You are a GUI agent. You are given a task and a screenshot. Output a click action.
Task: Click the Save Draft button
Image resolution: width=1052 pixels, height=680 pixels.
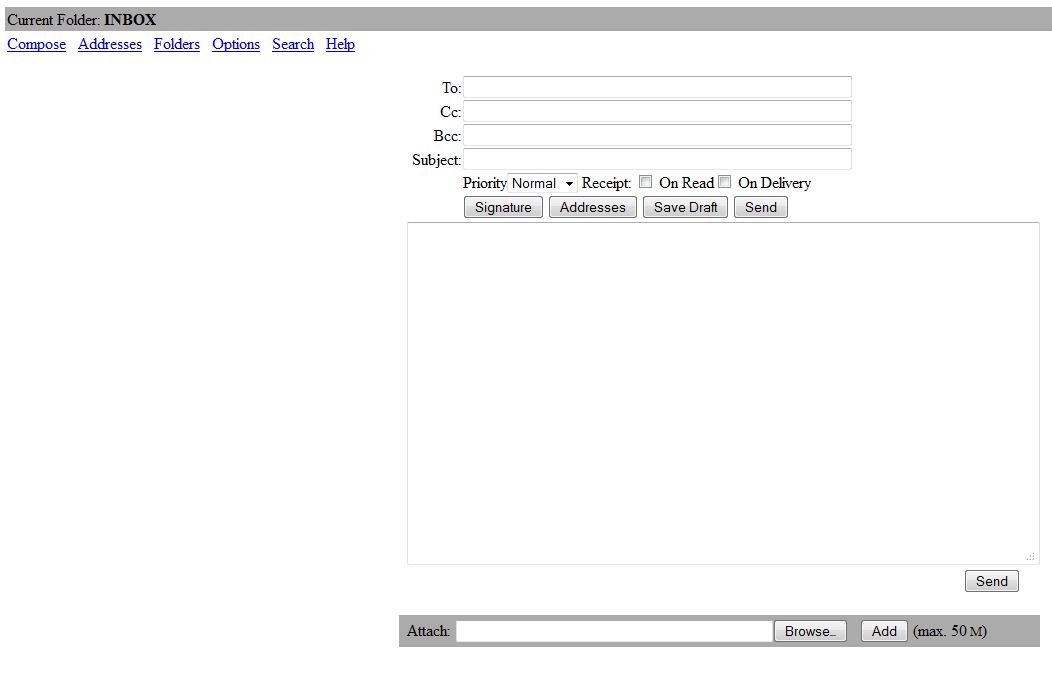(x=686, y=207)
